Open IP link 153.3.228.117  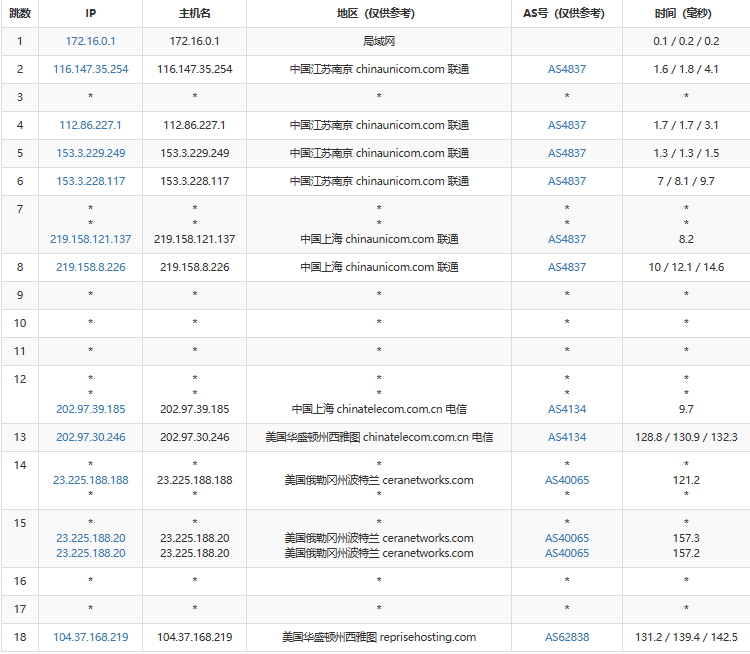[x=90, y=181]
